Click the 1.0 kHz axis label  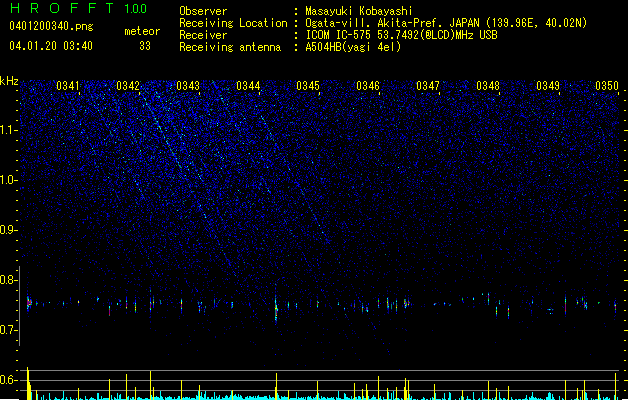8,180
